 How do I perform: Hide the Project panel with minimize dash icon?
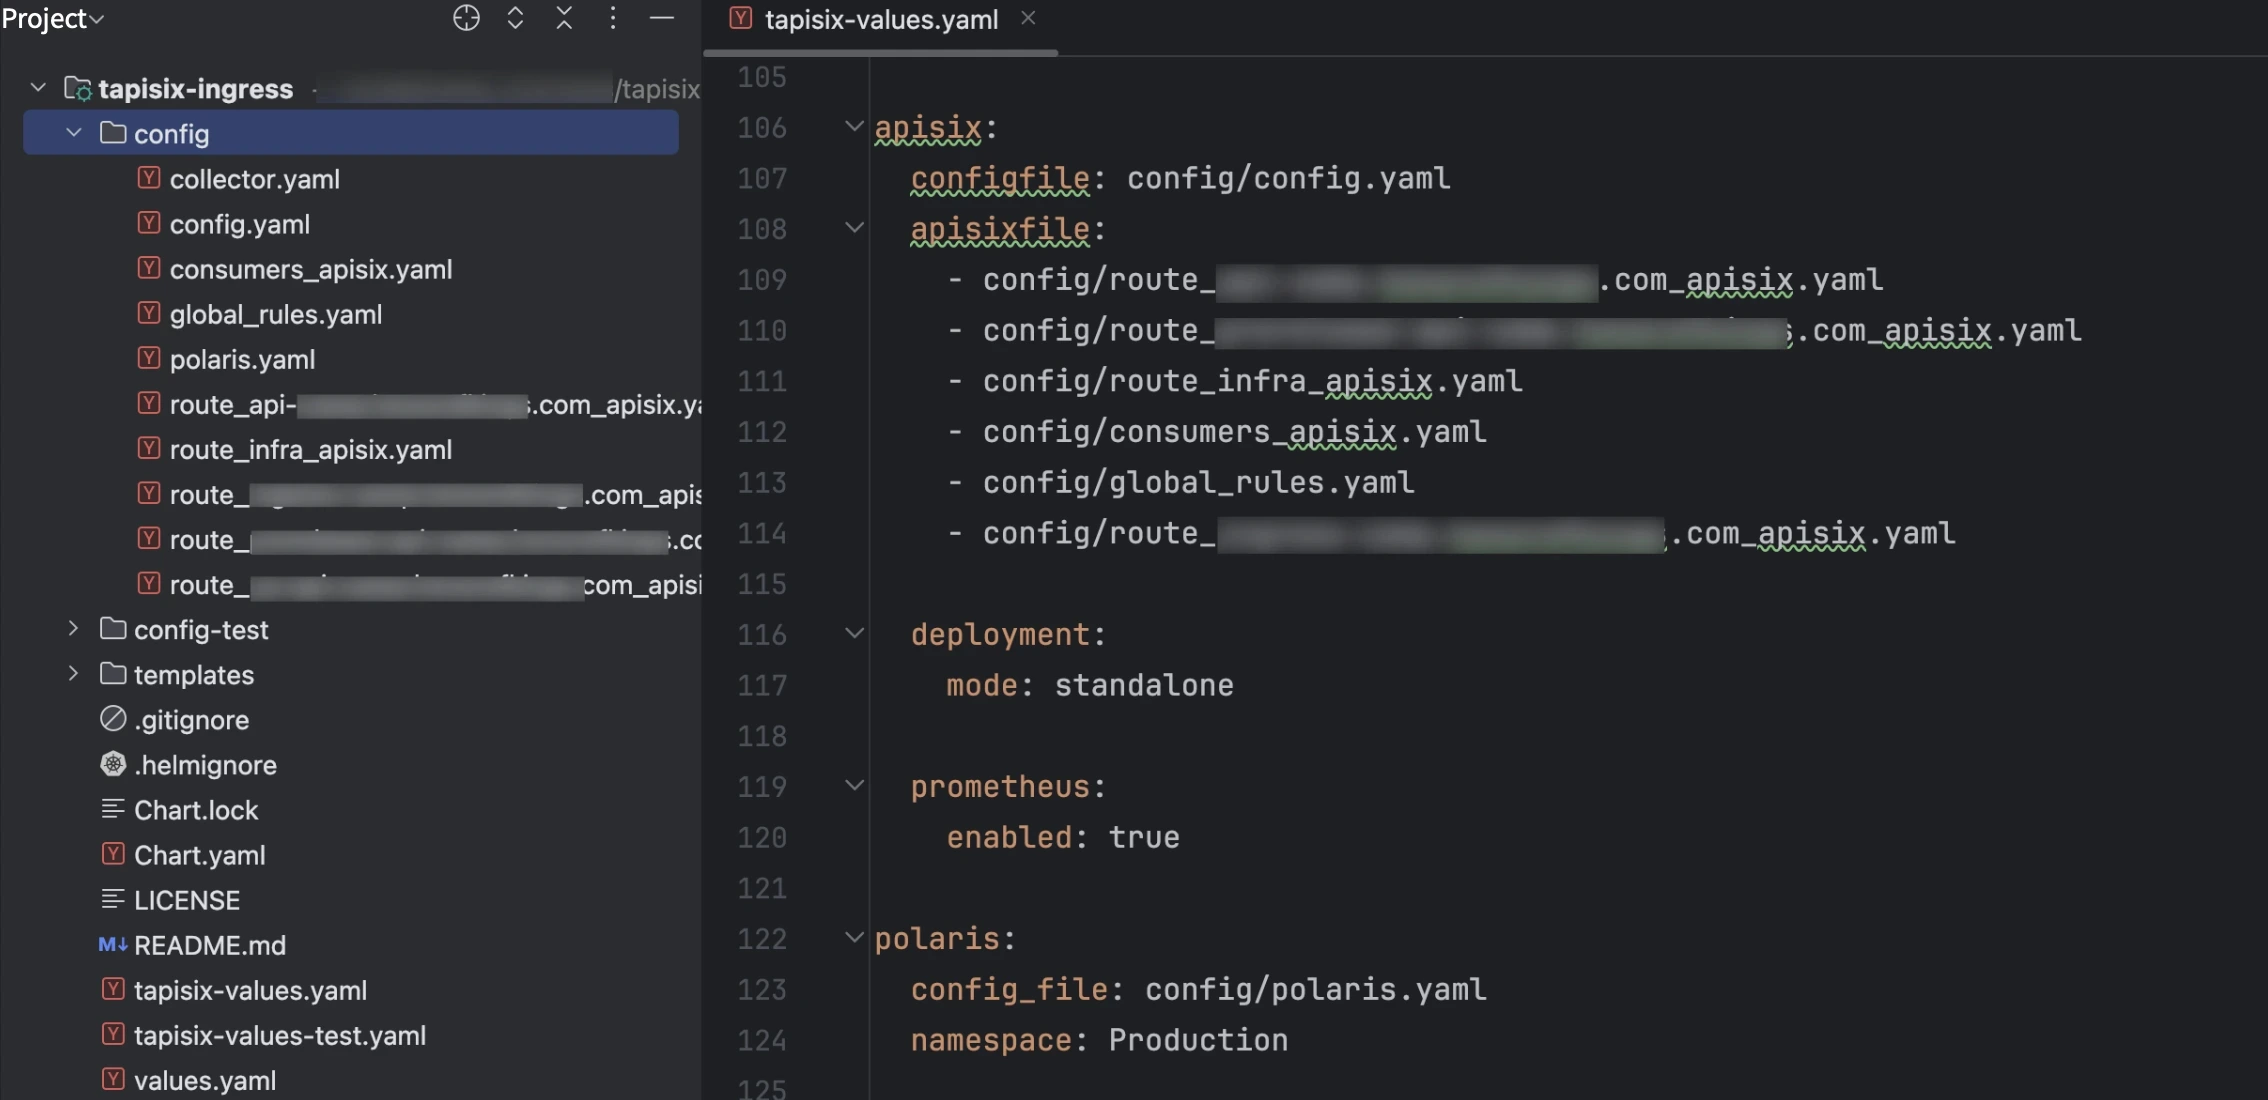(x=662, y=18)
